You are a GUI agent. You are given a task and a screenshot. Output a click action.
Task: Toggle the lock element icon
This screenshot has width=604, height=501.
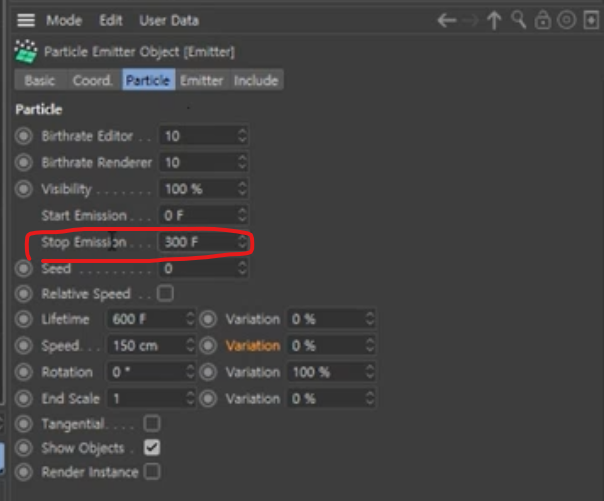[543, 20]
